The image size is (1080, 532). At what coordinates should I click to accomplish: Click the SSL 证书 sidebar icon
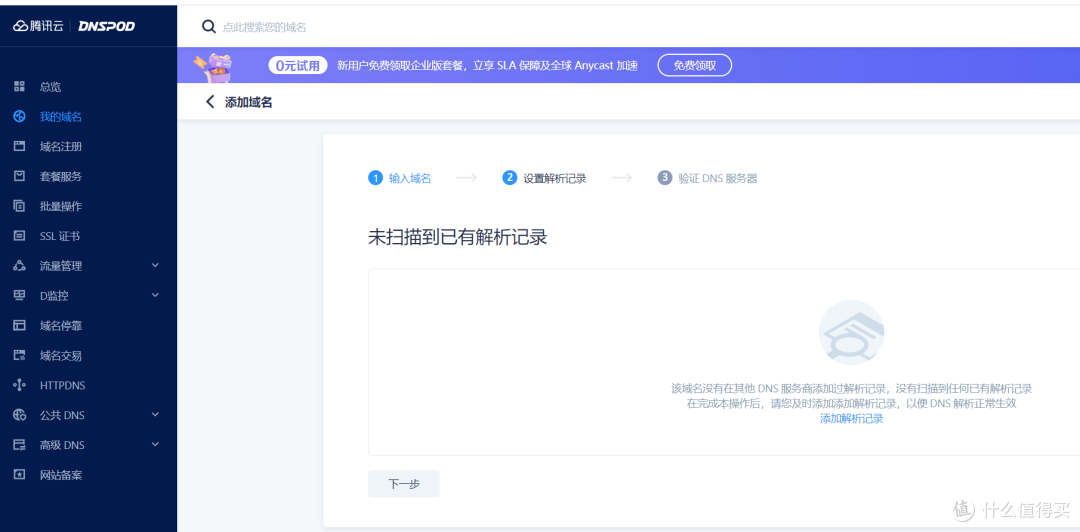point(19,236)
